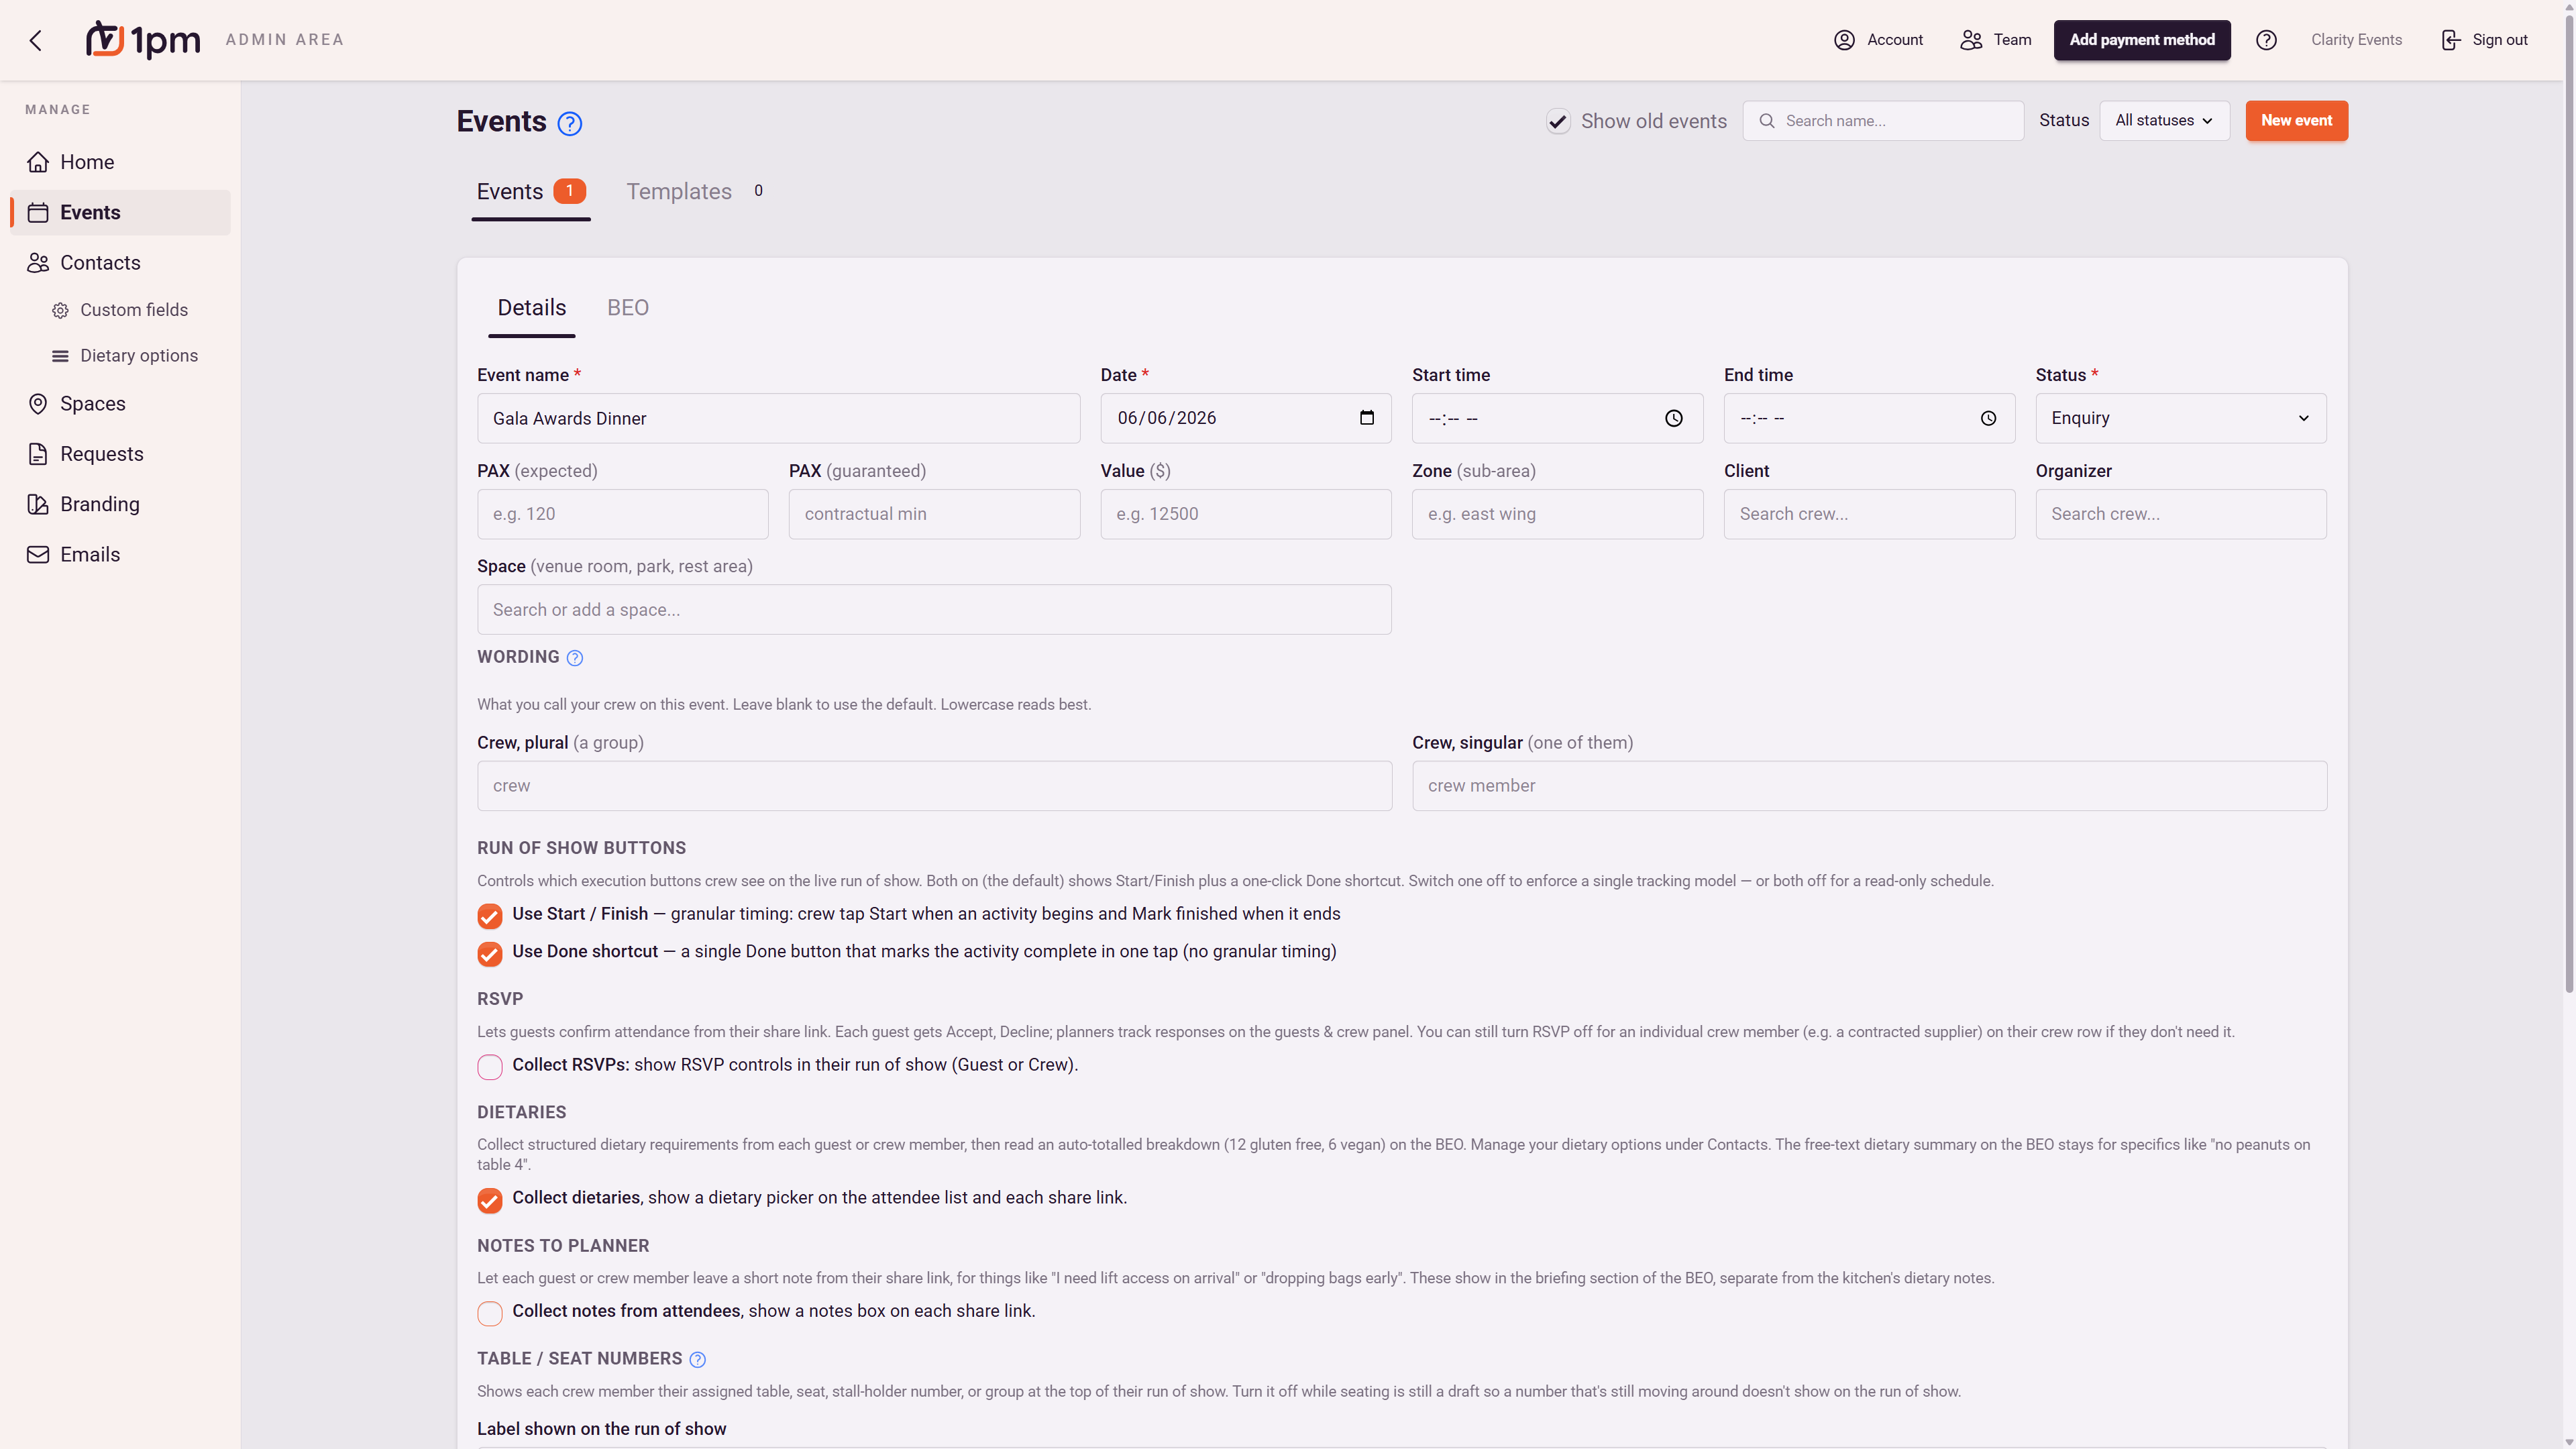Viewport: 2576px width, 1449px height.
Task: Click the Crew, singular input
Action: [1869, 786]
